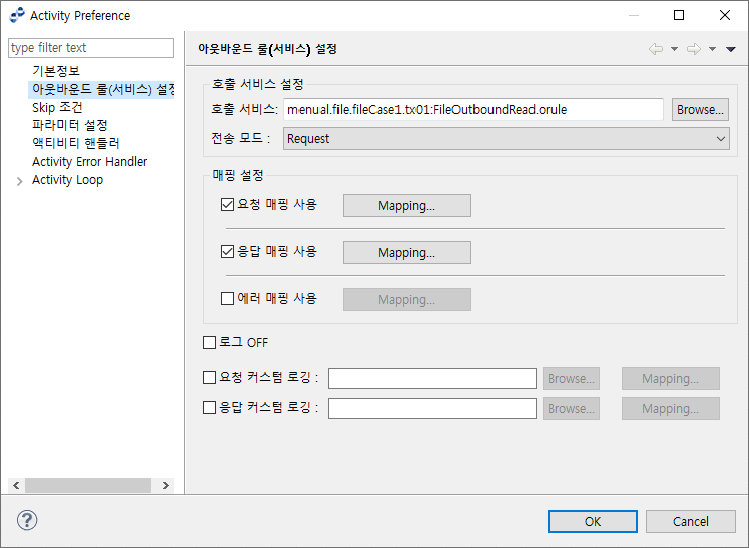Select Skip 조건 in the tree
This screenshot has width=749, height=548.
(x=57, y=107)
